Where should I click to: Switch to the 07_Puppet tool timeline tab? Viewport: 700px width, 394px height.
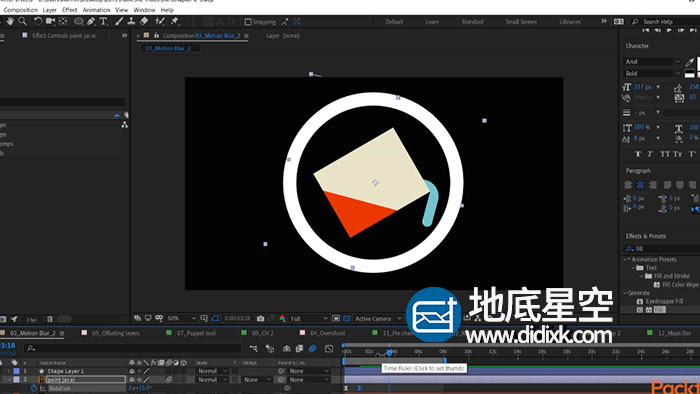[x=196, y=333]
